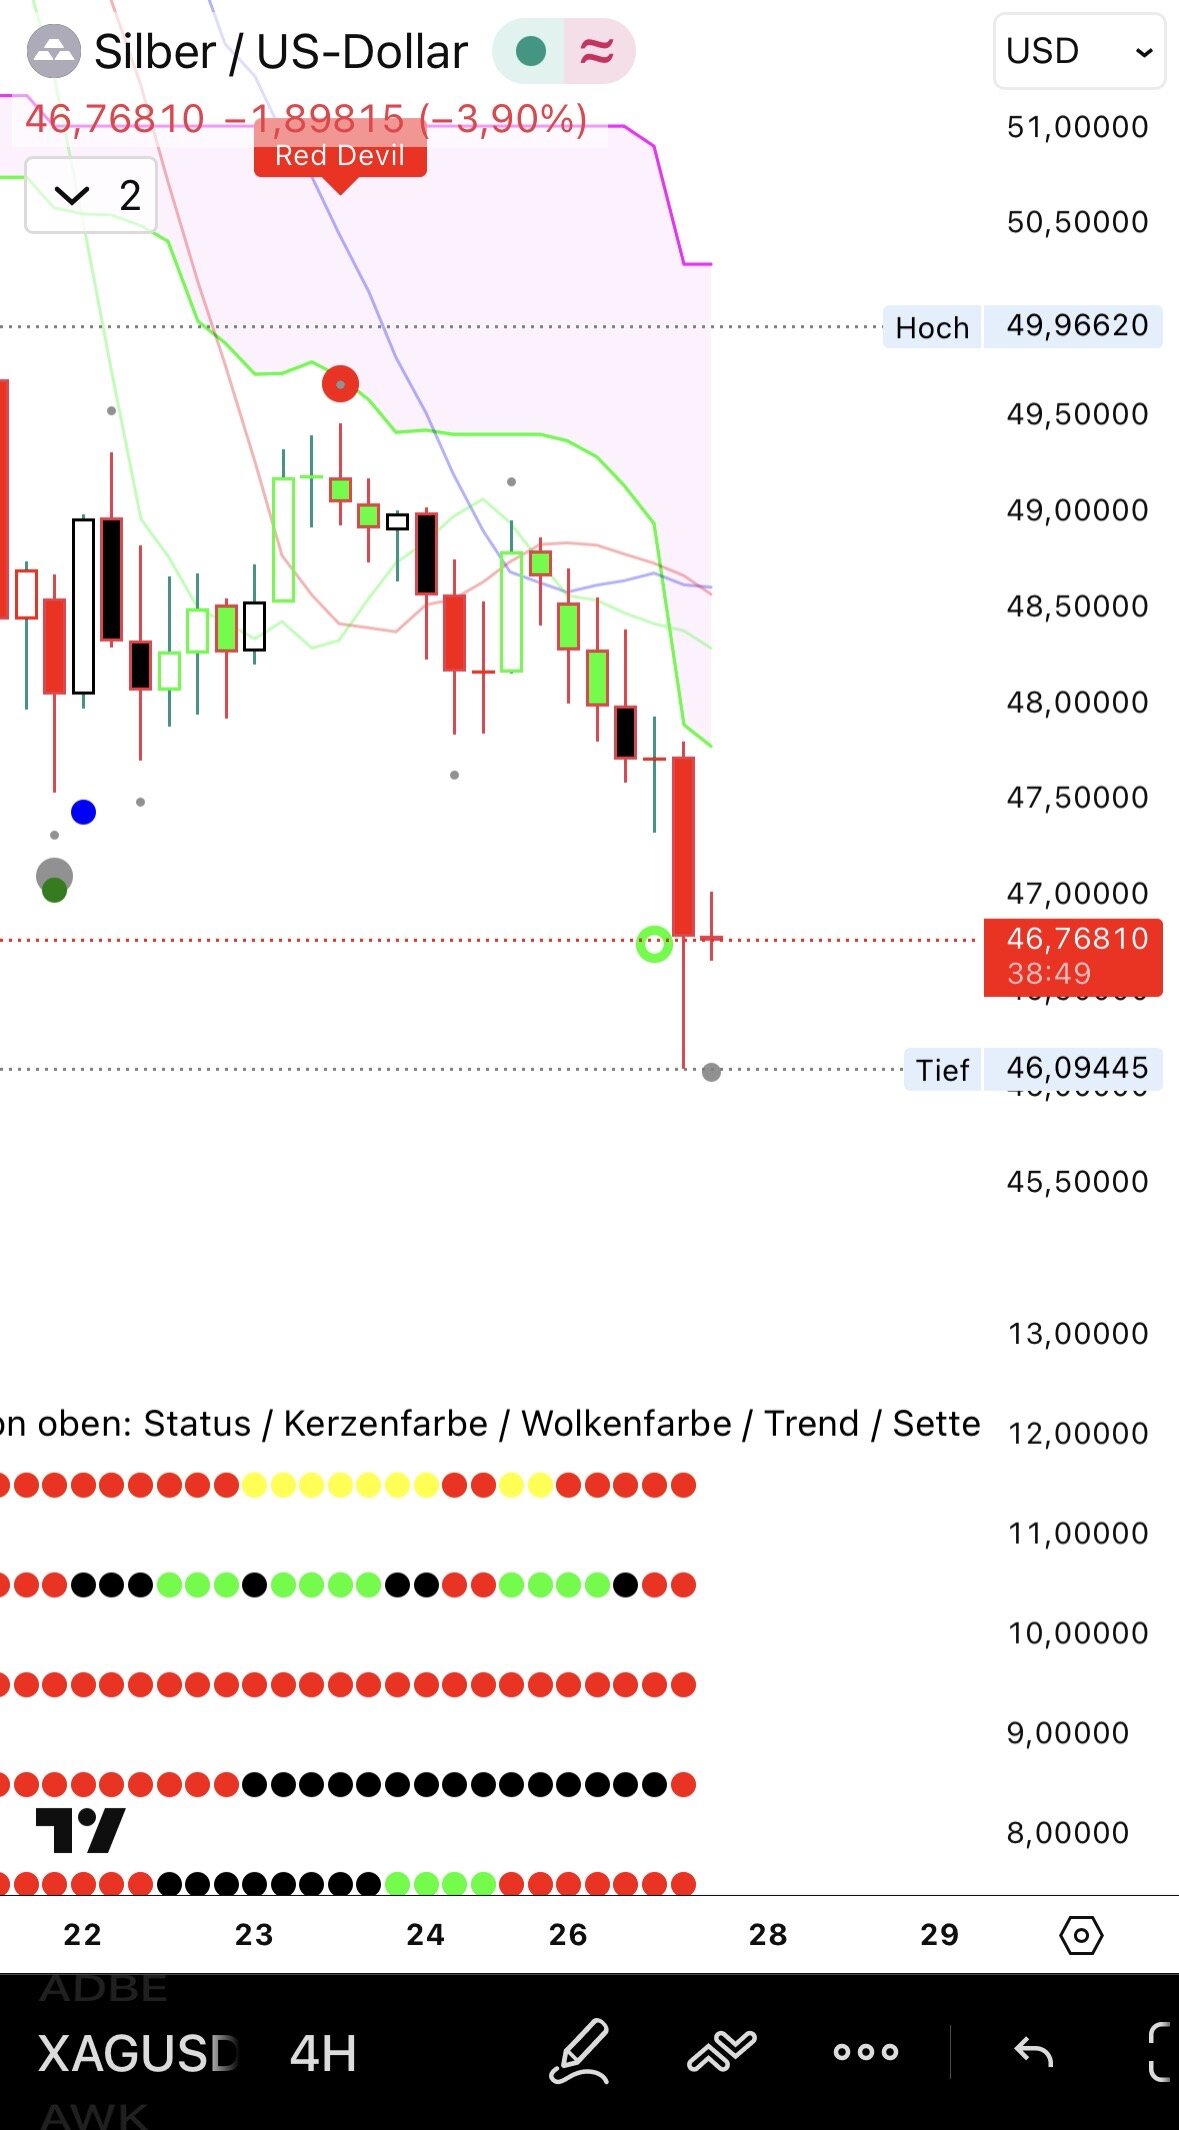Select the Red Devil signal label
The height and width of the screenshot is (2130, 1179).
[340, 156]
